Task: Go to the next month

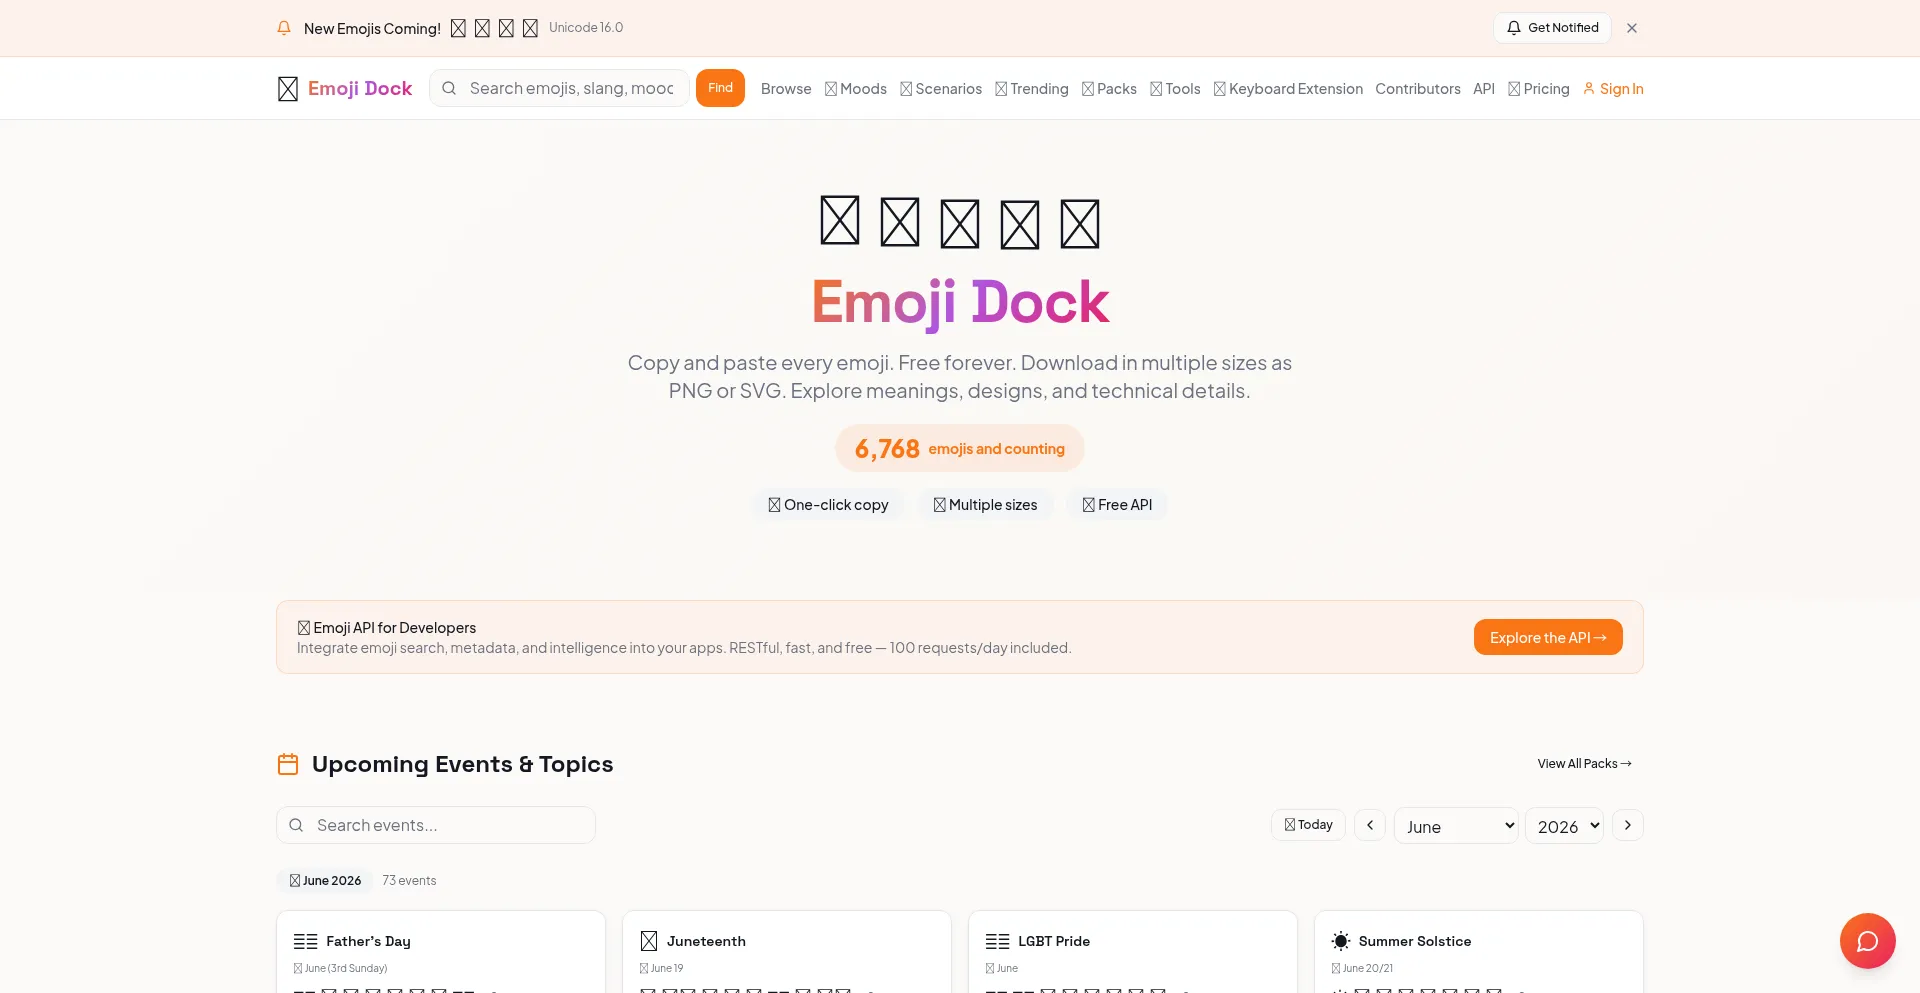Action: (x=1628, y=825)
